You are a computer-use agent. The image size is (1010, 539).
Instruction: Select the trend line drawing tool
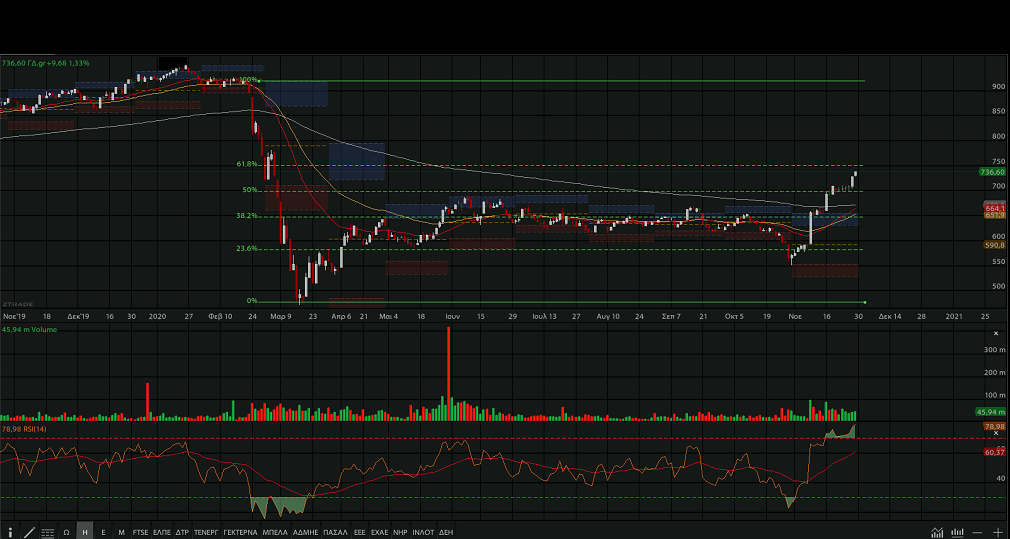click(x=29, y=533)
